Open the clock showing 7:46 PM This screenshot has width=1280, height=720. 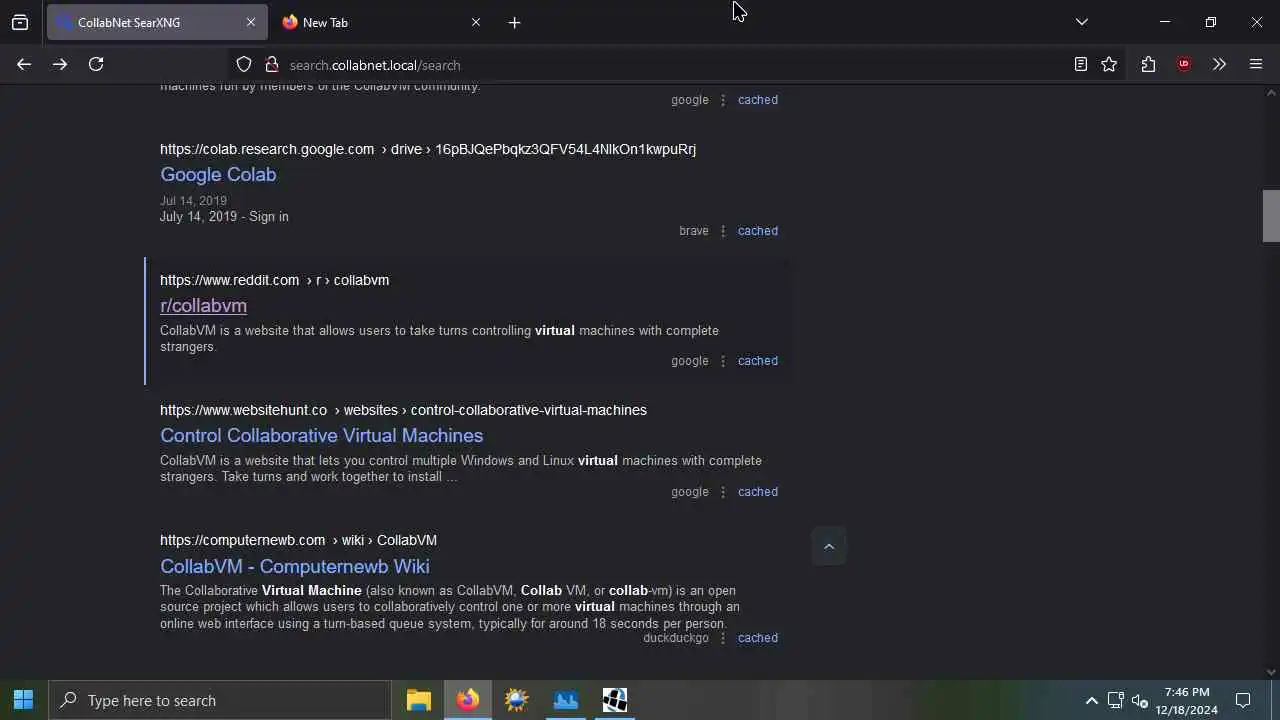(x=1187, y=700)
